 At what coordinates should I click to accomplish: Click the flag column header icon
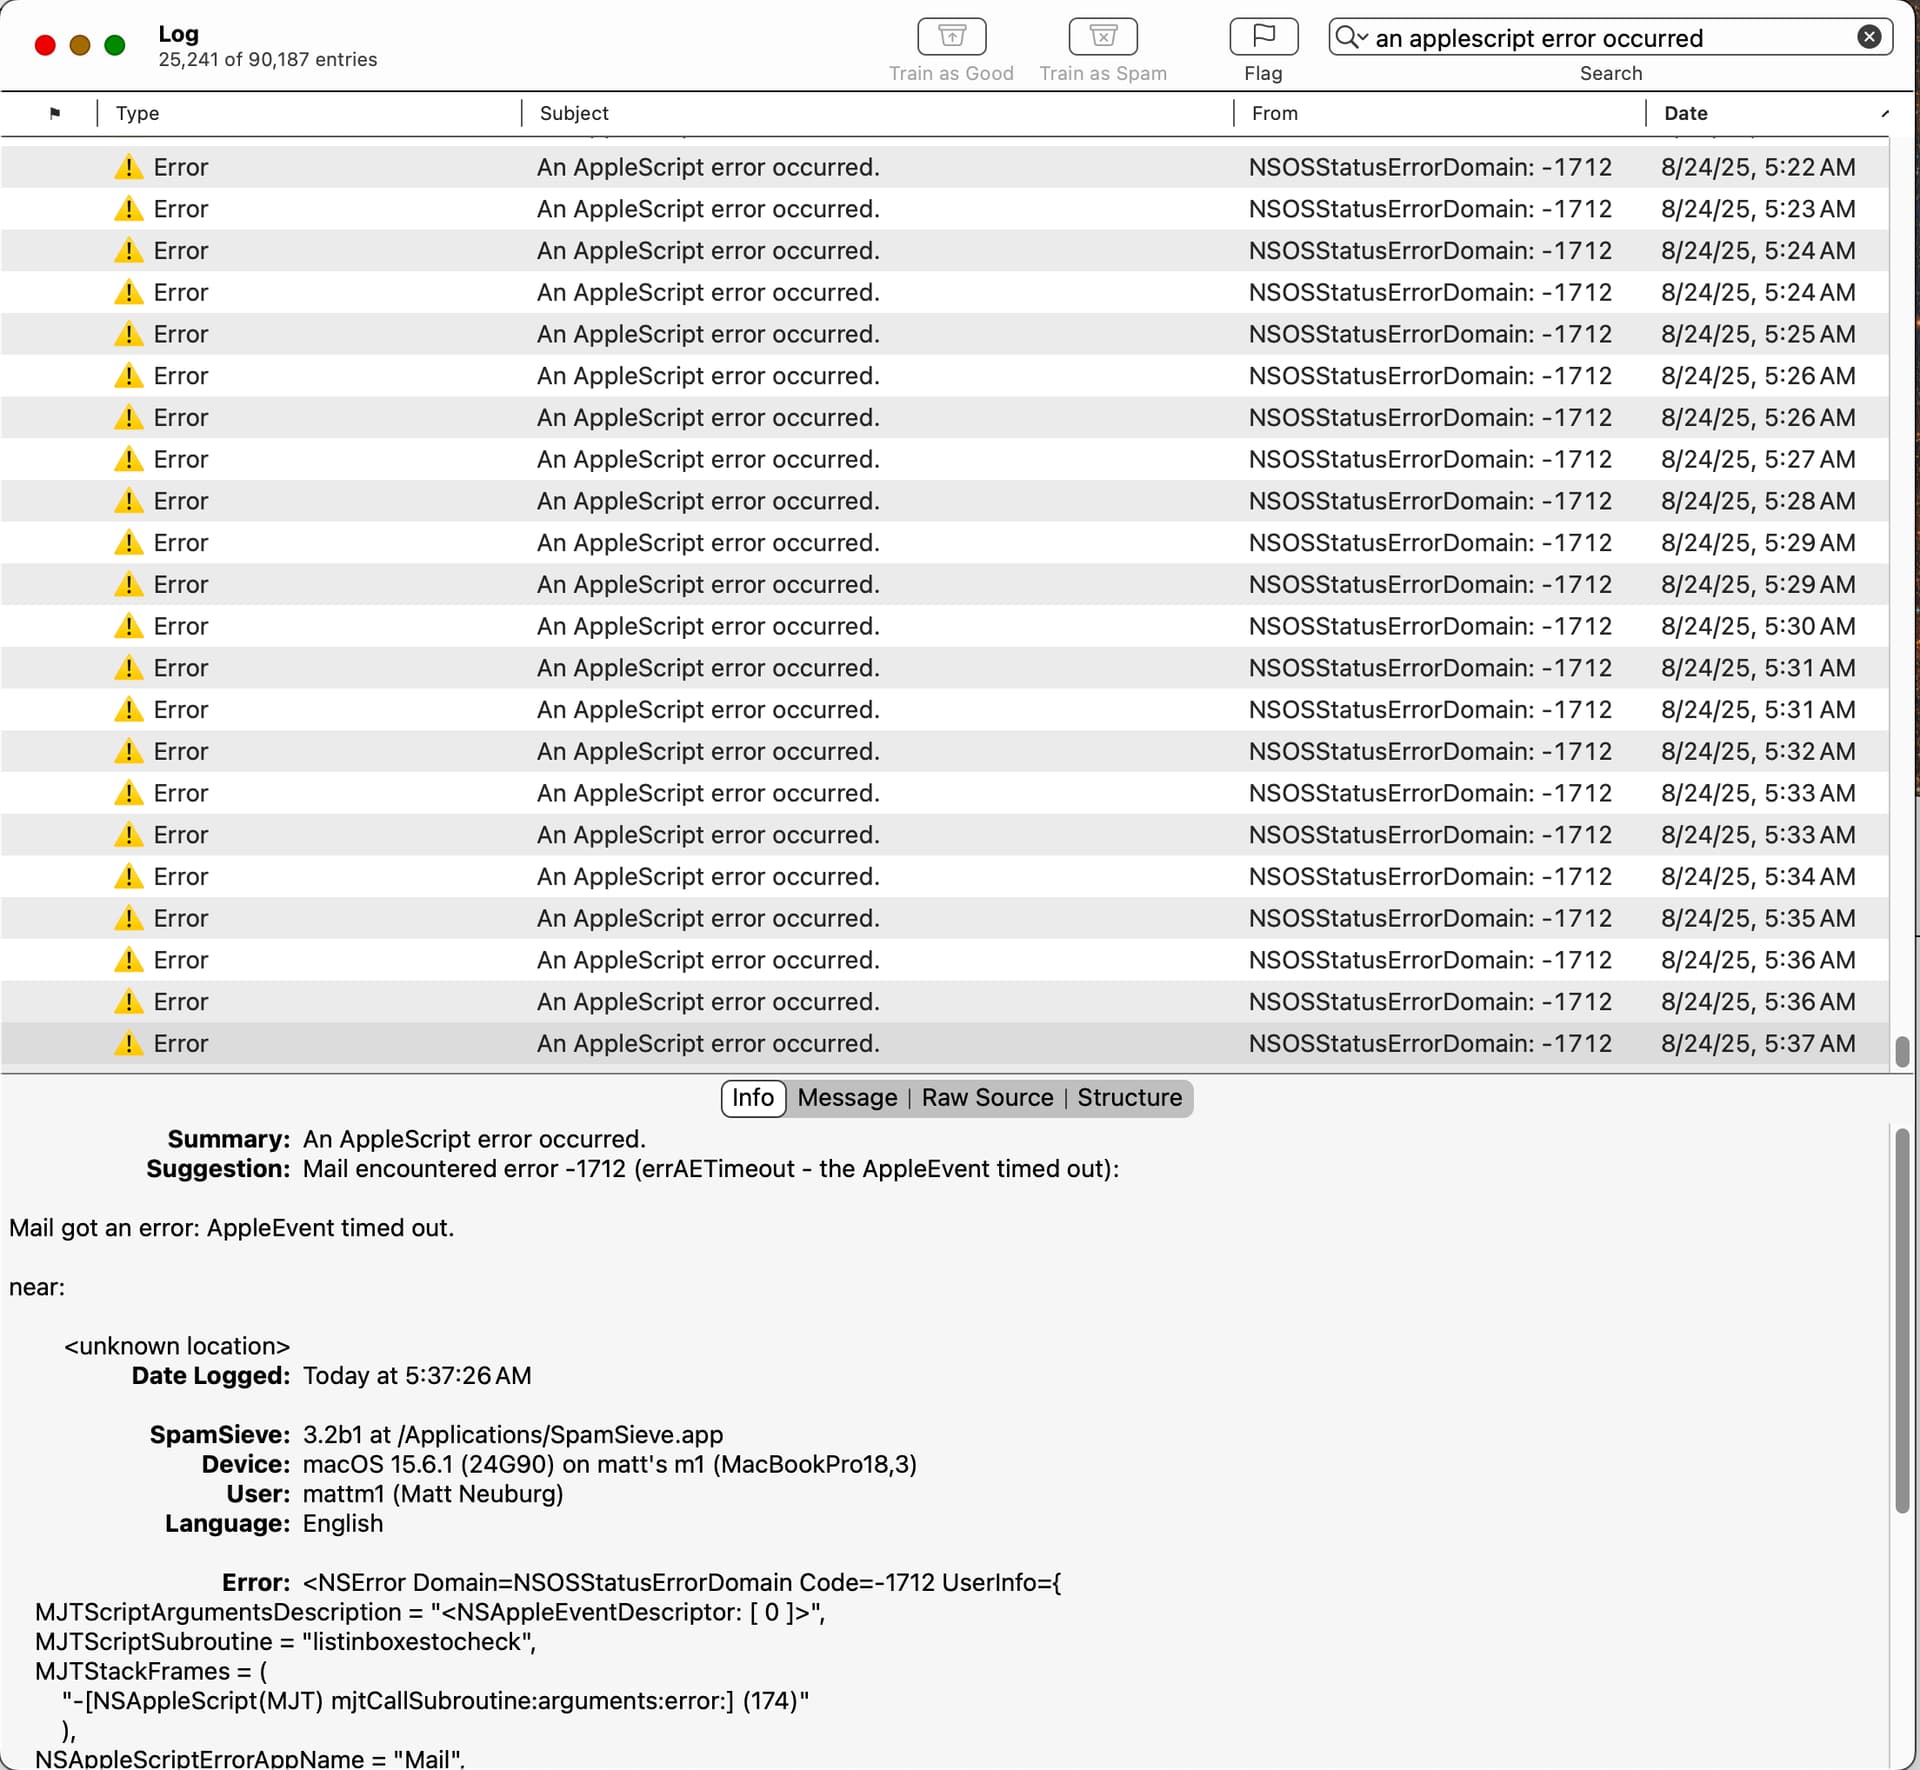click(x=55, y=113)
